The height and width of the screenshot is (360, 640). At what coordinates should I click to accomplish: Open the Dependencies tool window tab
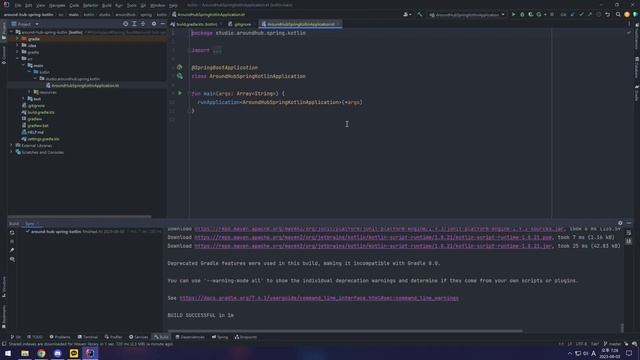[x=190, y=337]
